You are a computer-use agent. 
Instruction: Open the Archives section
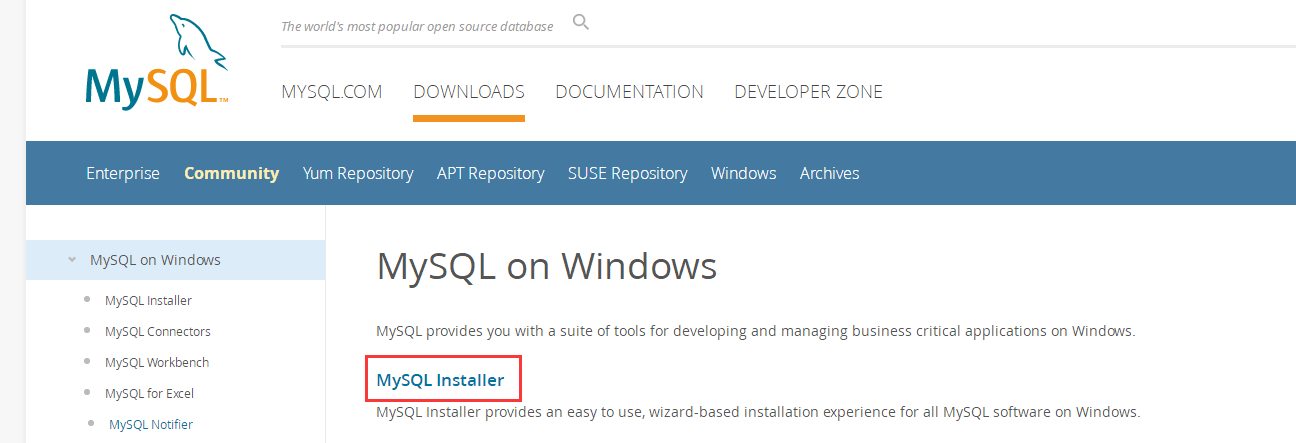click(830, 173)
